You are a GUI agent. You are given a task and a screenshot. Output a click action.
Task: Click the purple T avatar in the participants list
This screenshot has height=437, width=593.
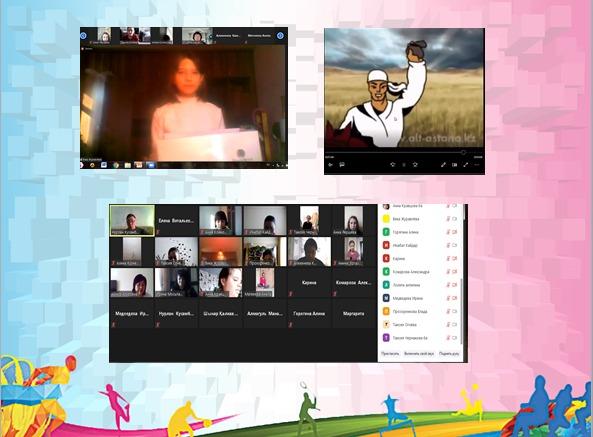click(x=386, y=338)
